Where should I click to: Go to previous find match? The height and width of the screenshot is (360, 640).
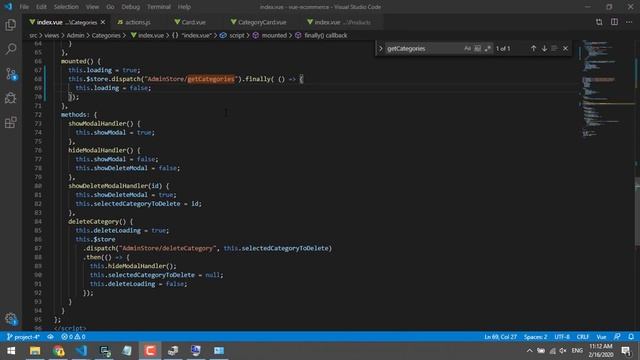[533, 49]
